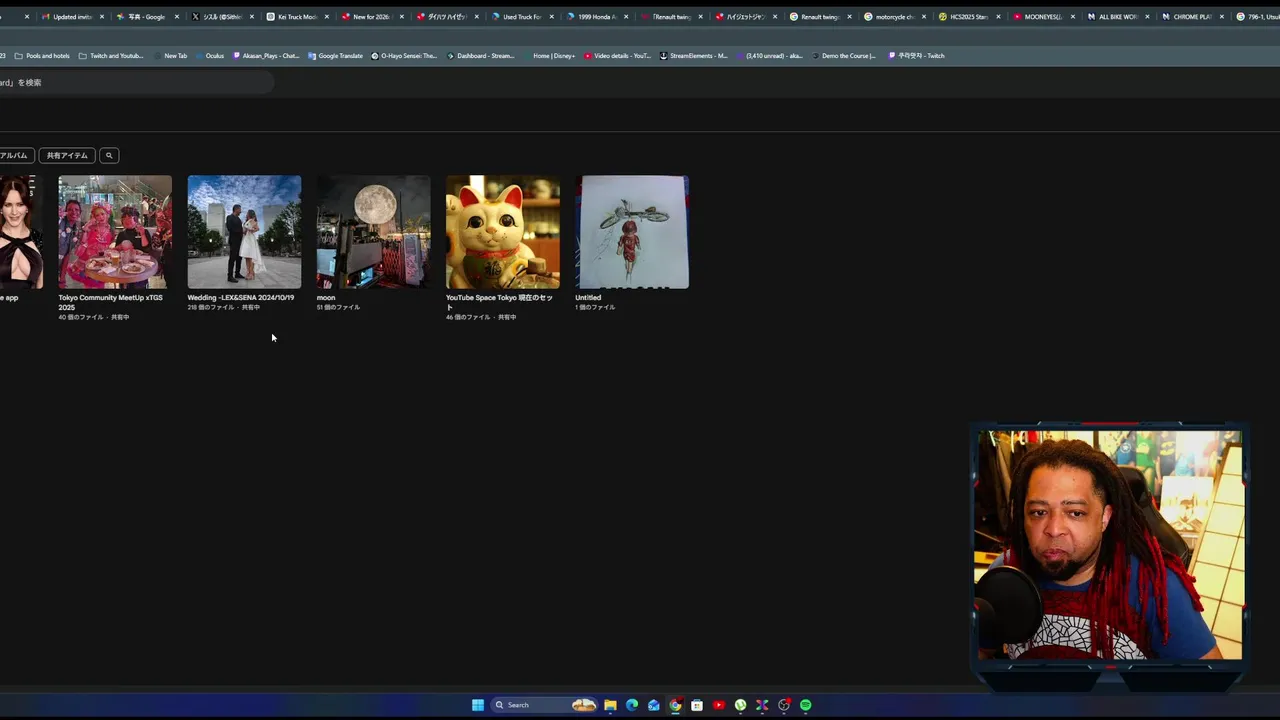
Task: Open the Windows Start menu
Action: pyautogui.click(x=478, y=705)
